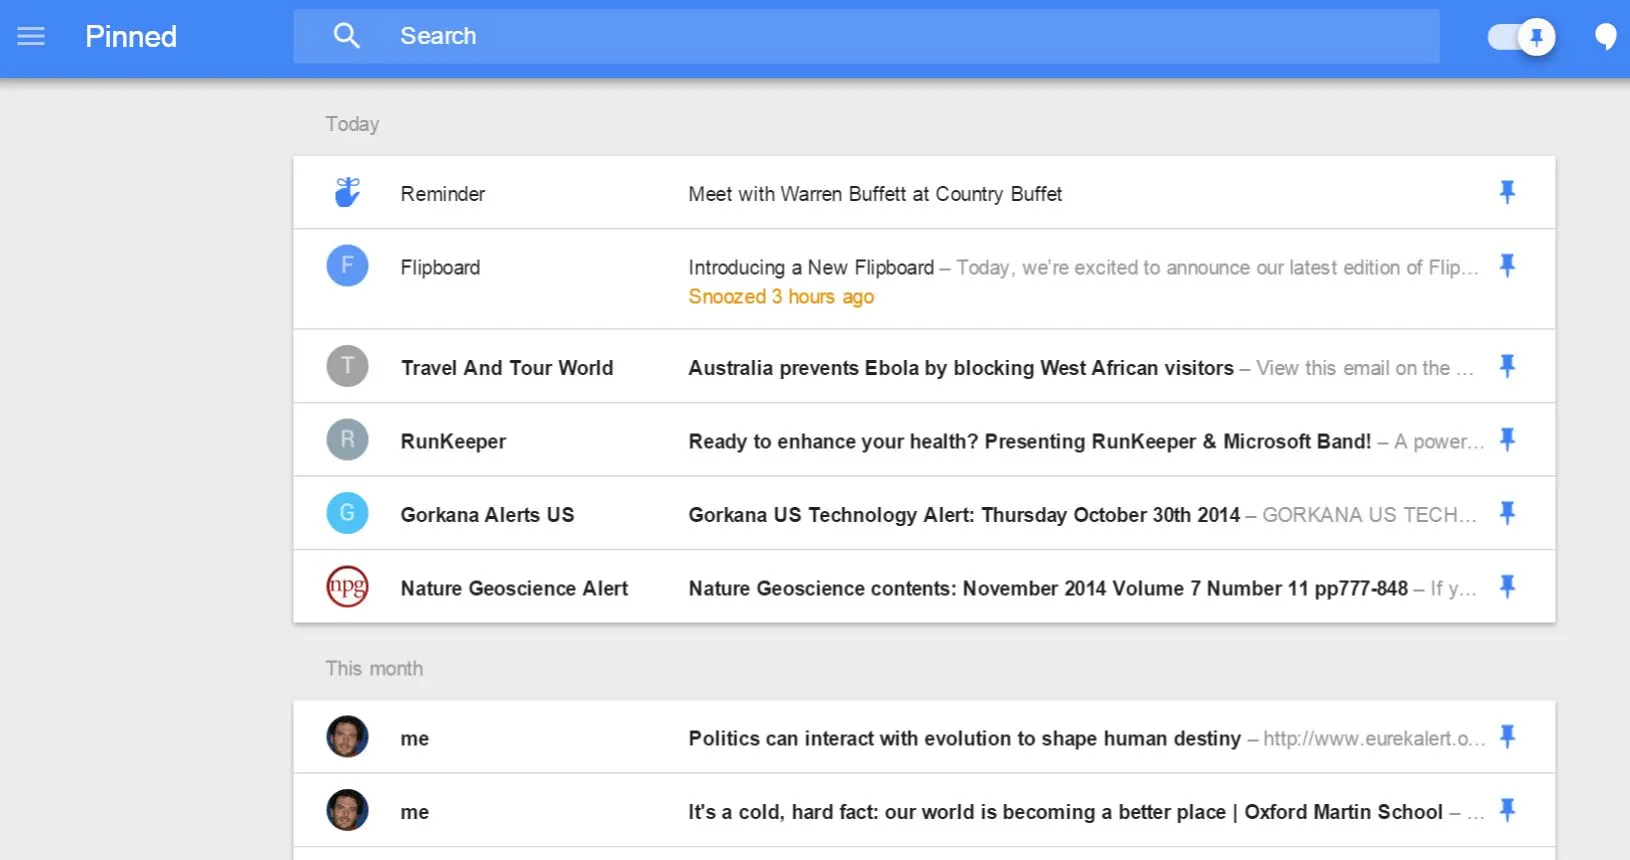The height and width of the screenshot is (860, 1630).
Task: Toggle the pinned items switch
Action: pyautogui.click(x=1521, y=37)
